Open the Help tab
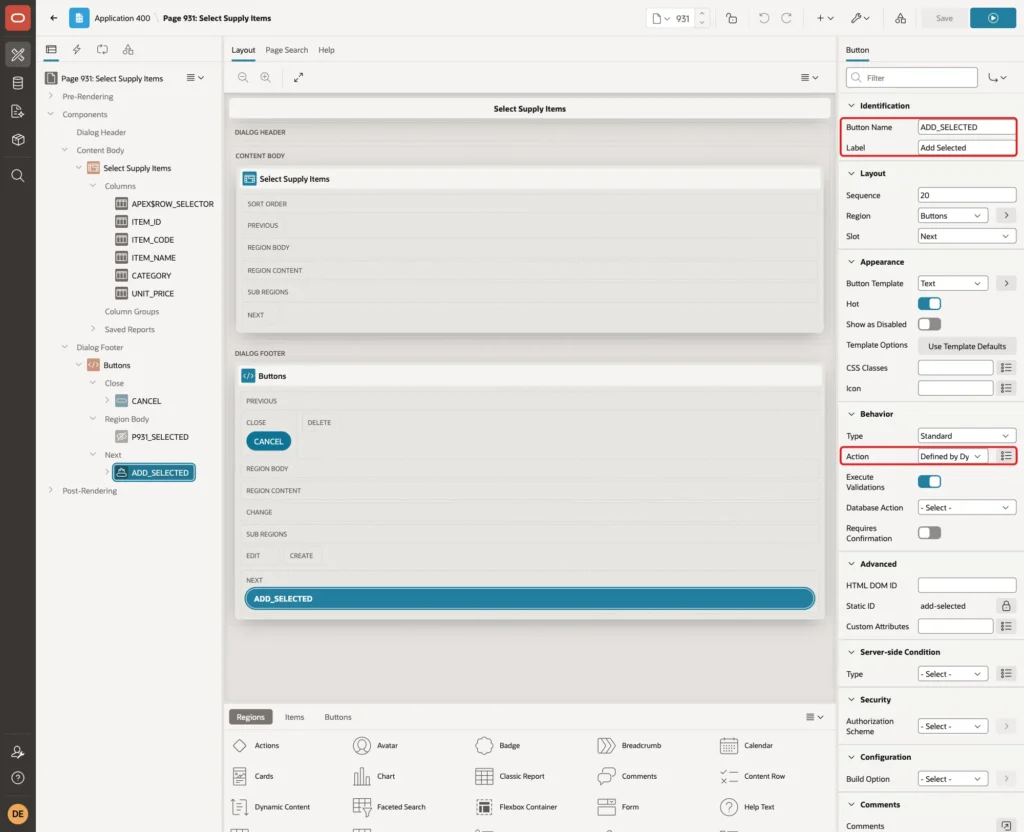Viewport: 1024px width, 832px height. pos(327,50)
